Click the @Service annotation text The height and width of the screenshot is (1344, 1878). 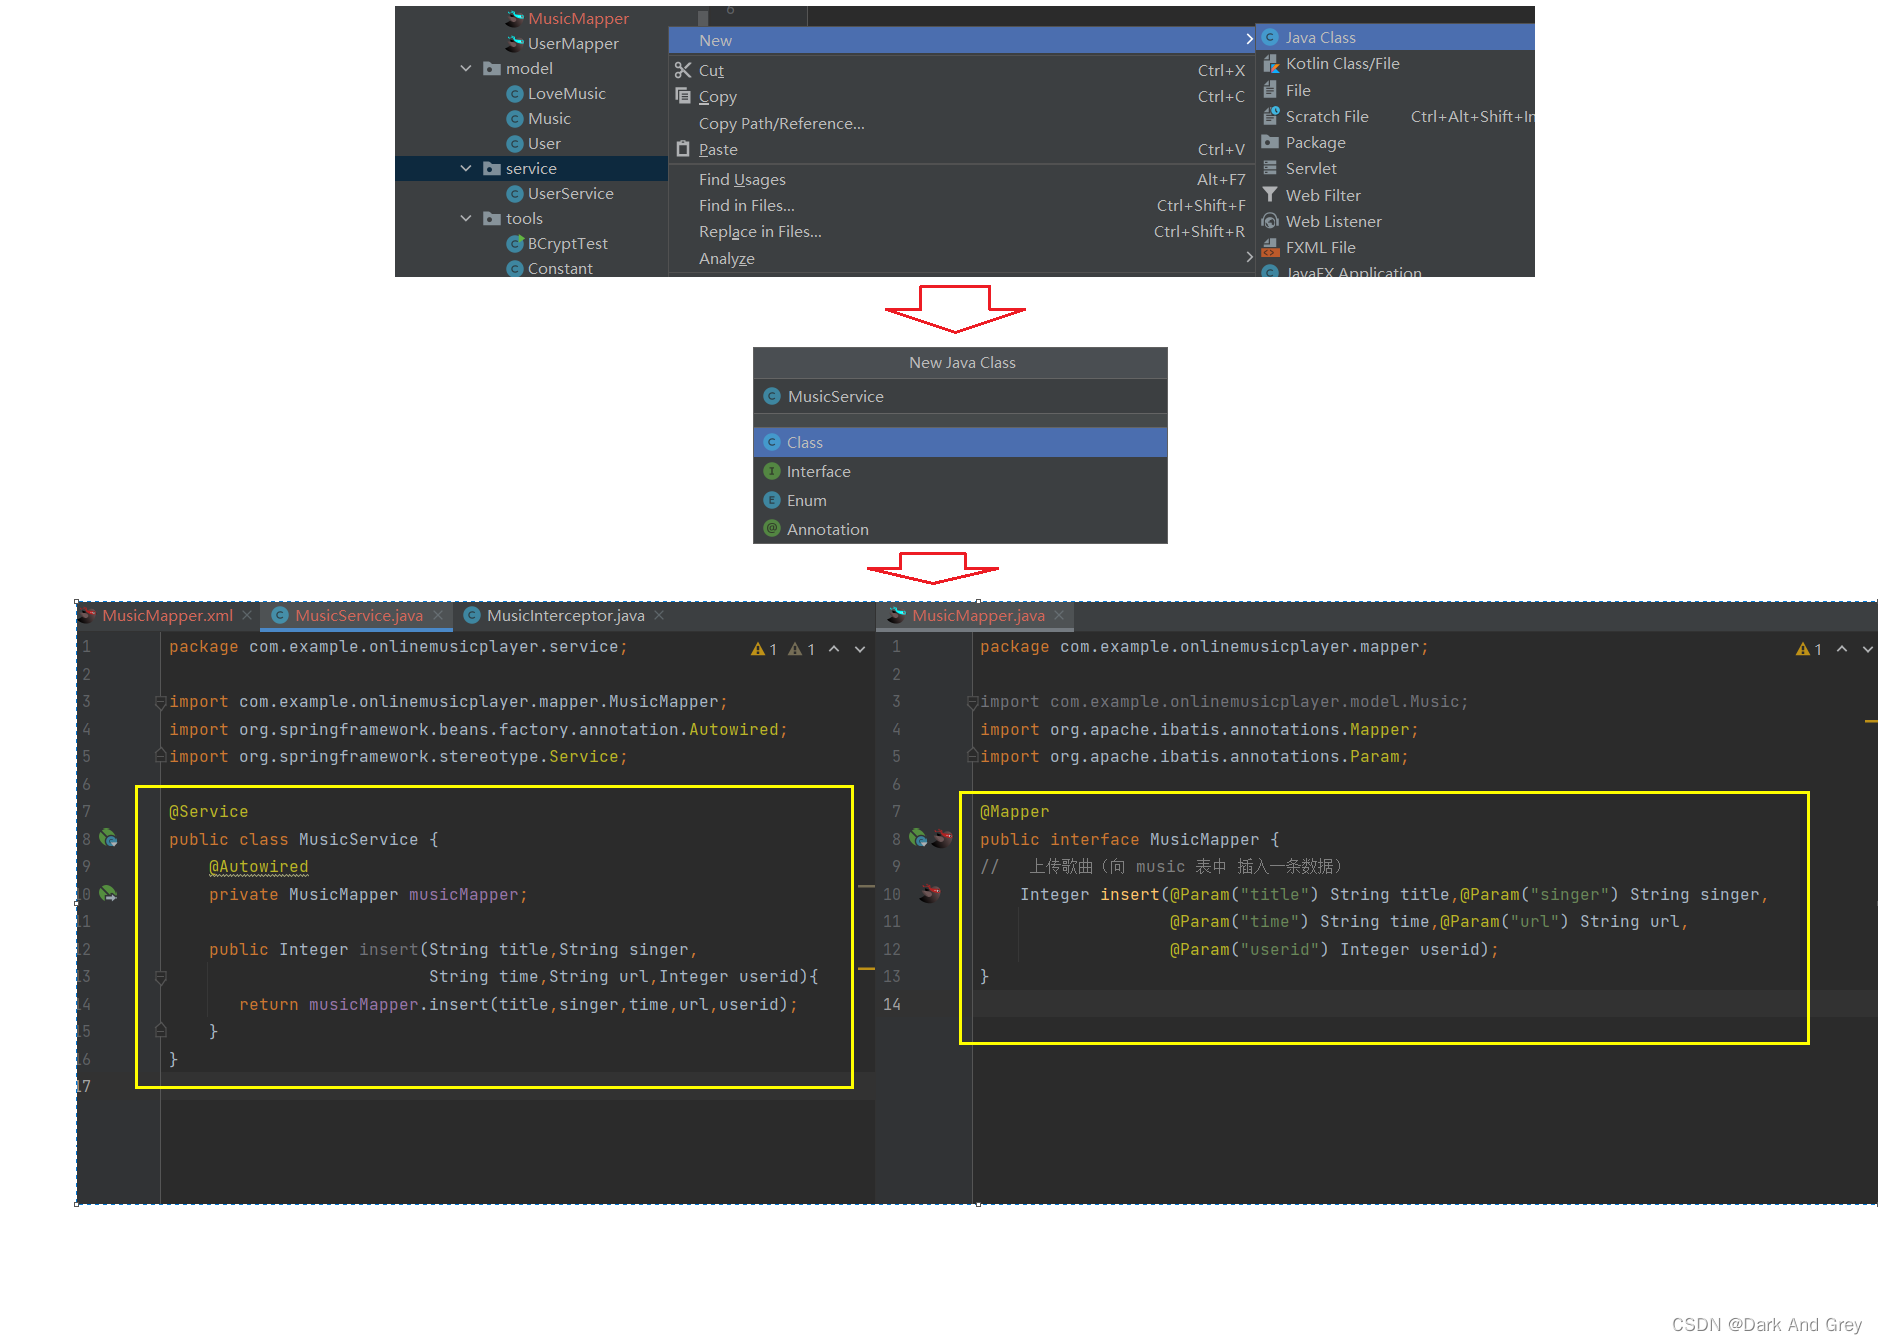coord(208,812)
